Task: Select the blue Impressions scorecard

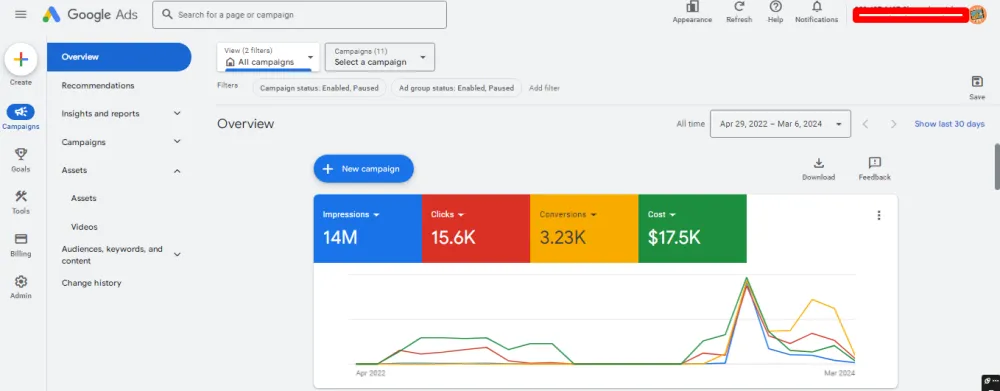Action: point(367,228)
